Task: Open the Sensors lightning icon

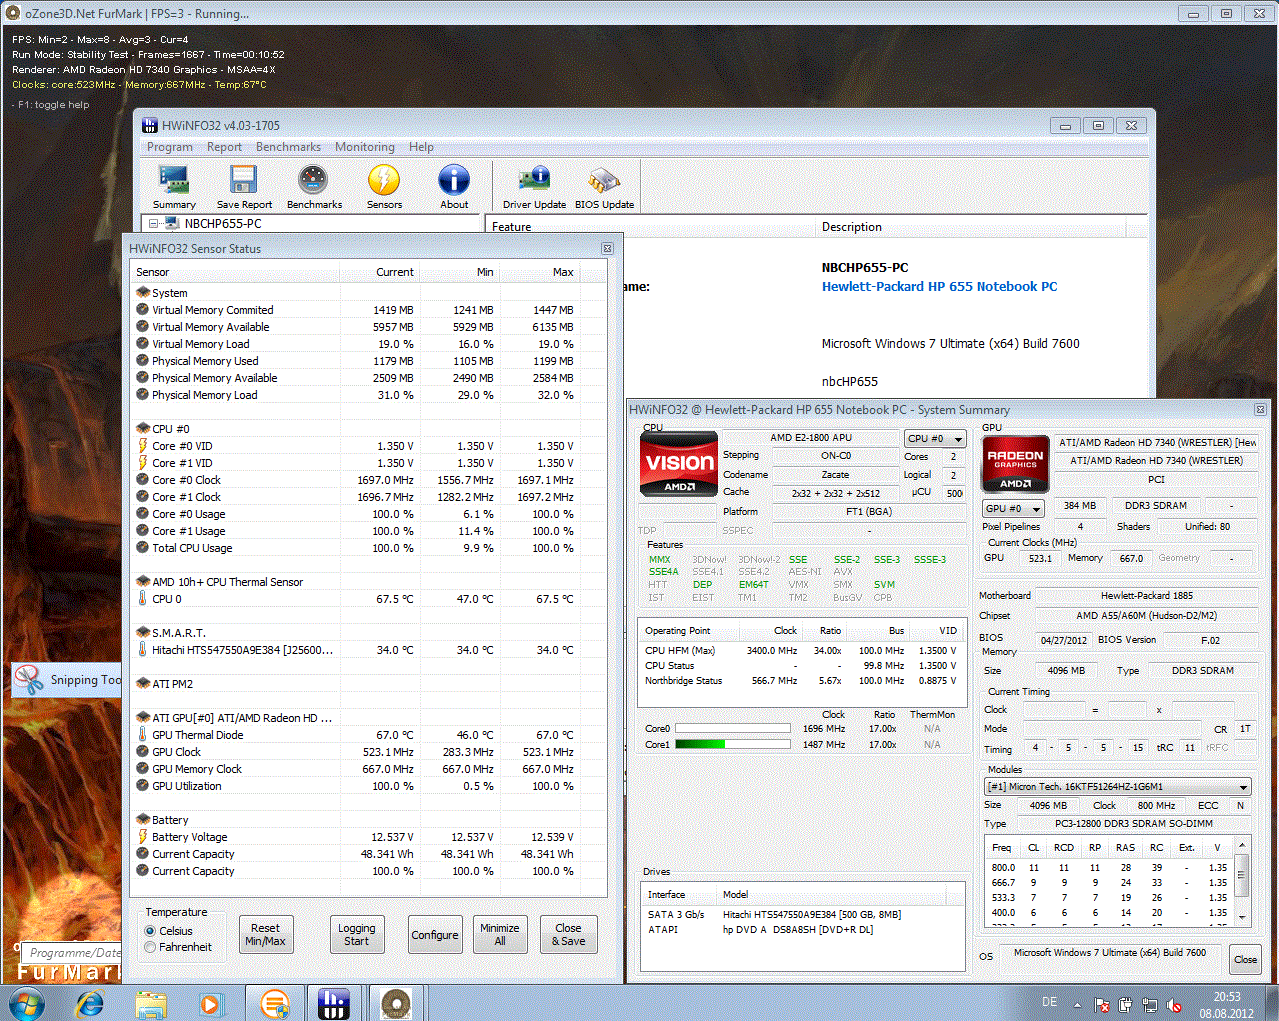Action: tap(384, 187)
